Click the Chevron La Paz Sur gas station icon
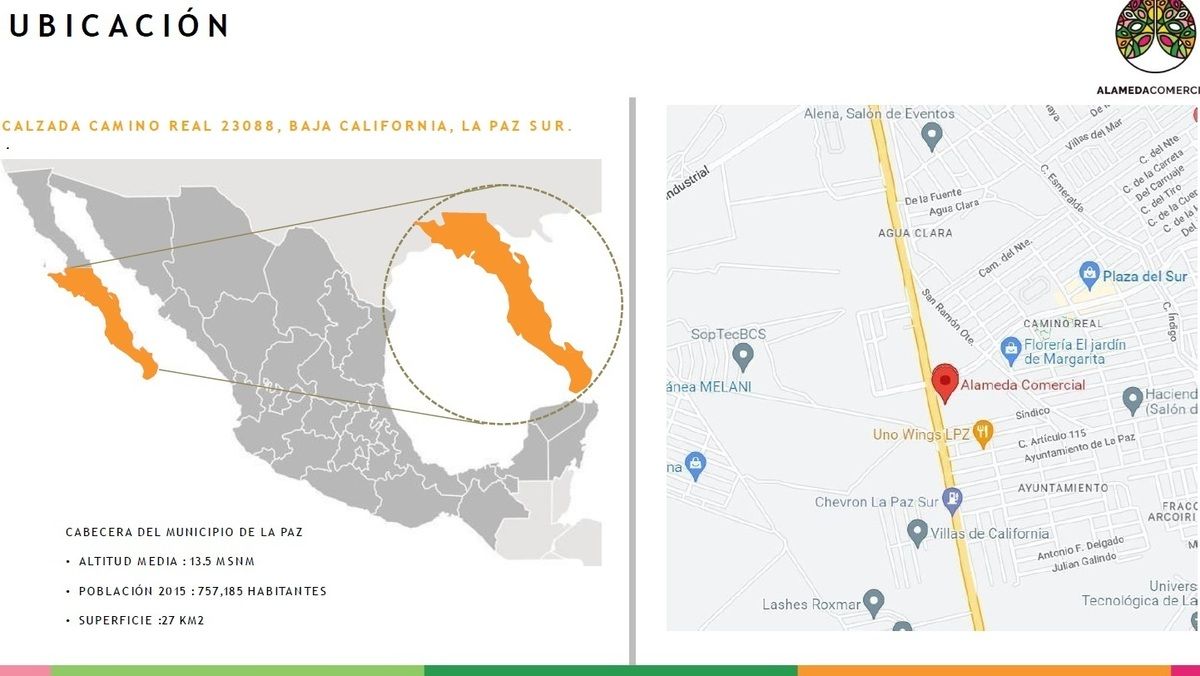 (x=953, y=498)
